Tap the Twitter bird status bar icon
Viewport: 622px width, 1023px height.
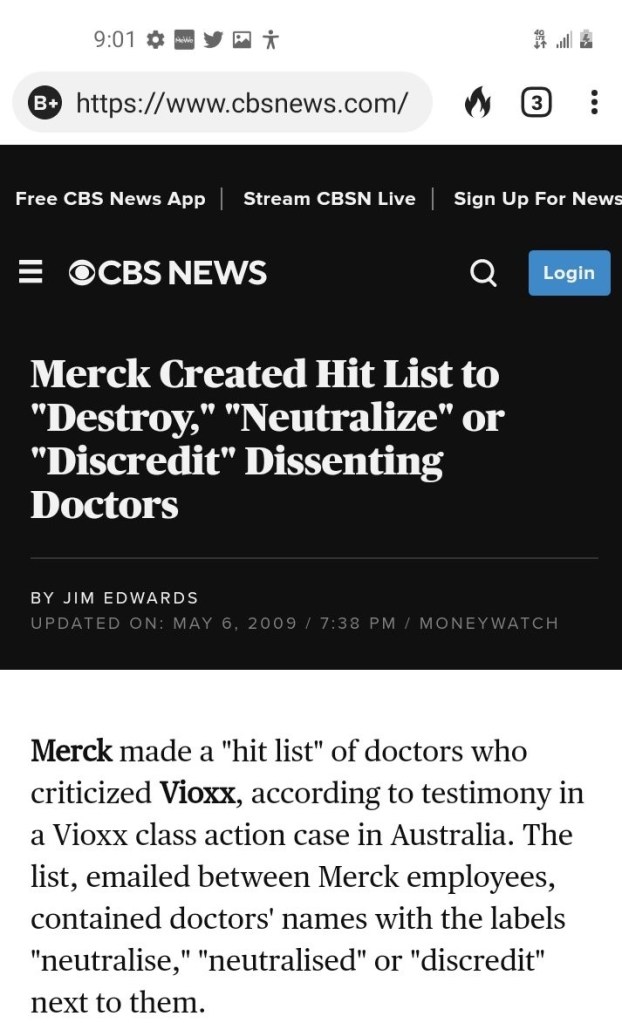coord(213,40)
